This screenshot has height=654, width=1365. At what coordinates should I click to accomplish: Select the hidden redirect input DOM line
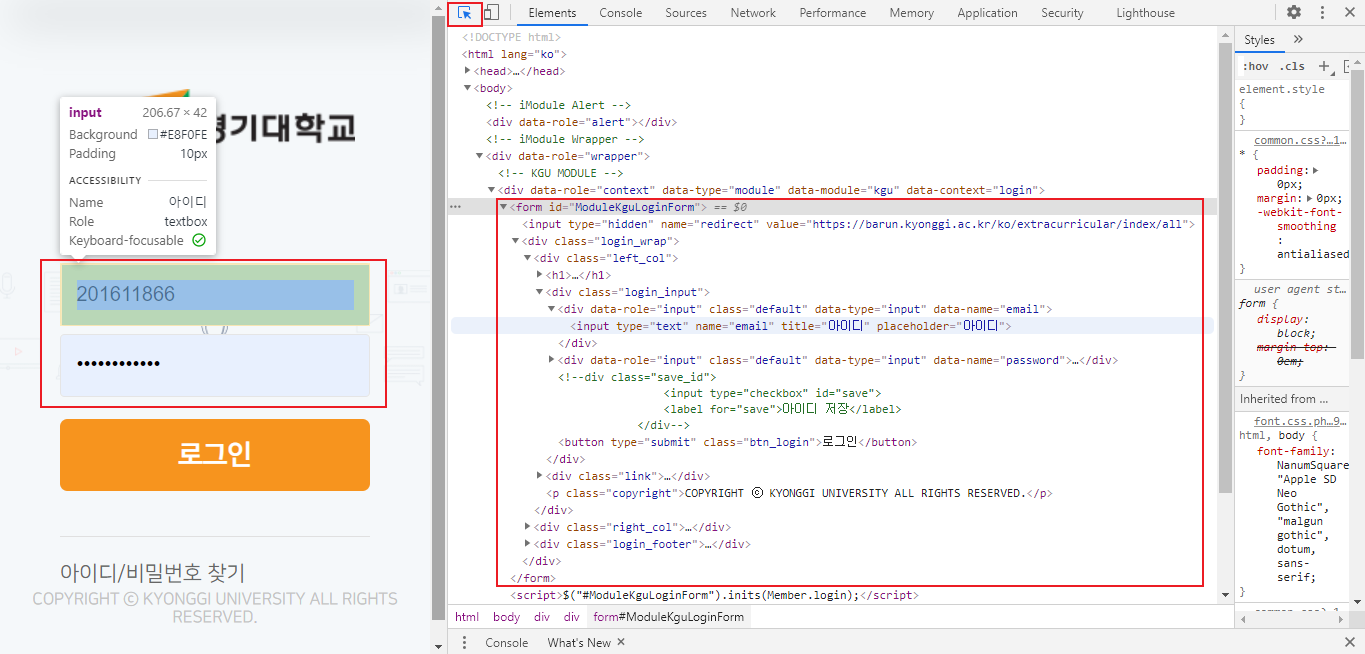coord(858,224)
